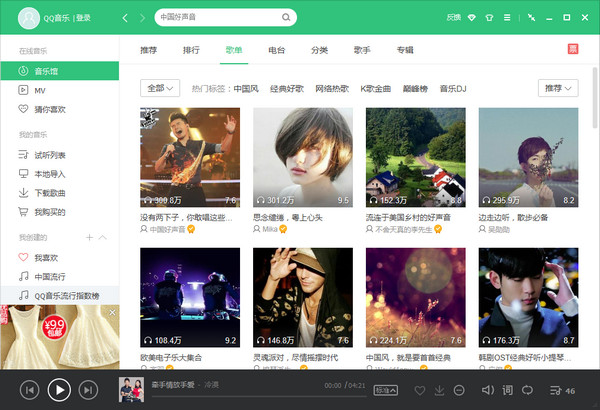Open the play queue list icon
The height and width of the screenshot is (410, 600).
coord(554,389)
